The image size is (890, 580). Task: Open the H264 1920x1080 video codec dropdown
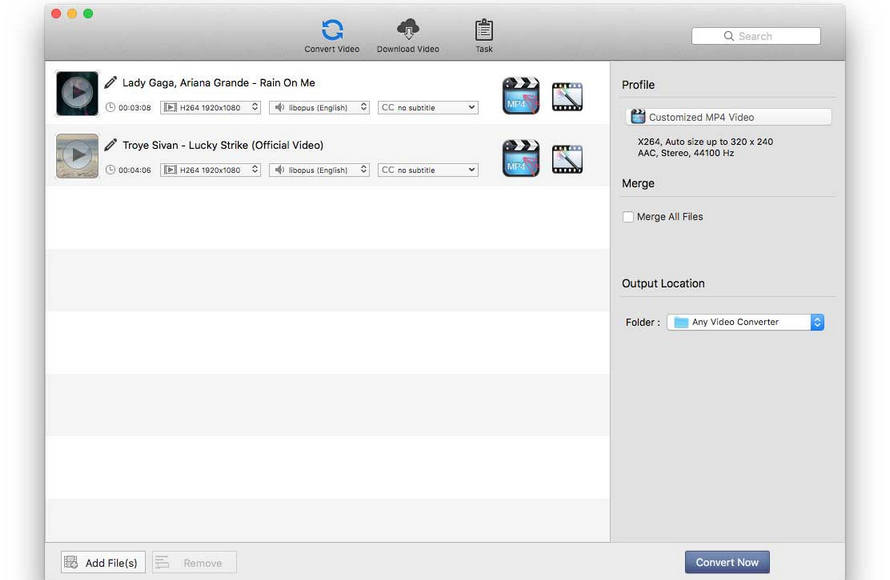[x=210, y=107]
